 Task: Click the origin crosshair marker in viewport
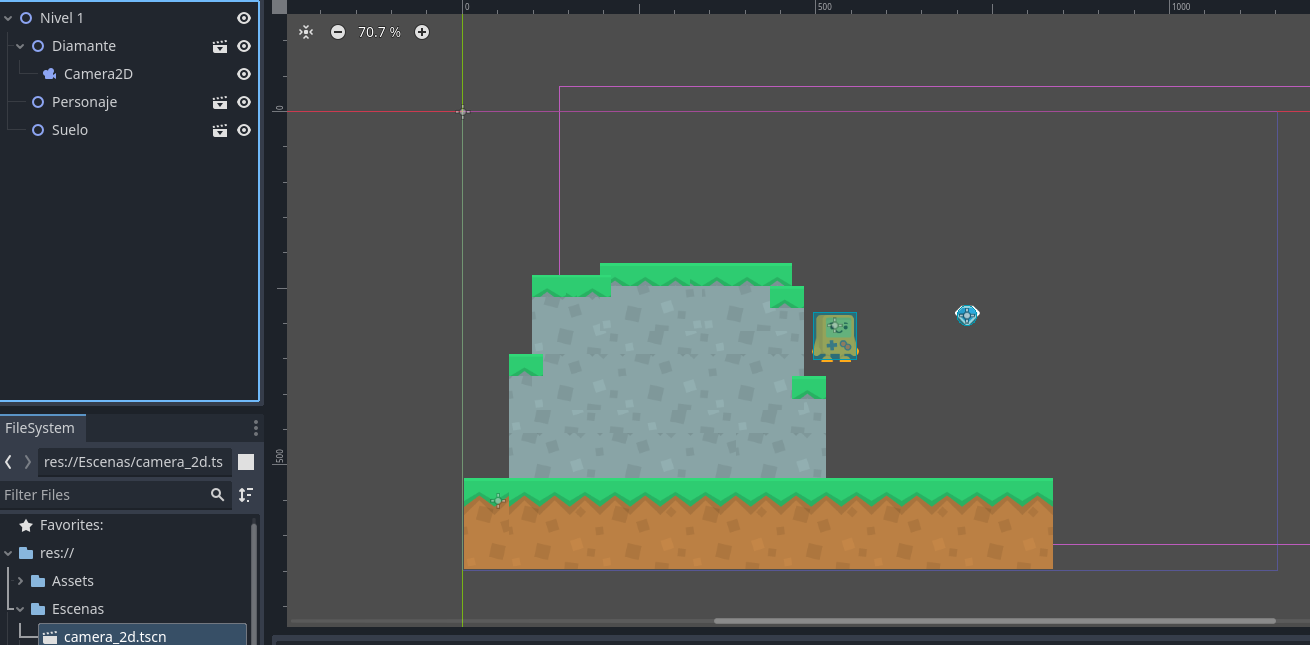(x=462, y=112)
